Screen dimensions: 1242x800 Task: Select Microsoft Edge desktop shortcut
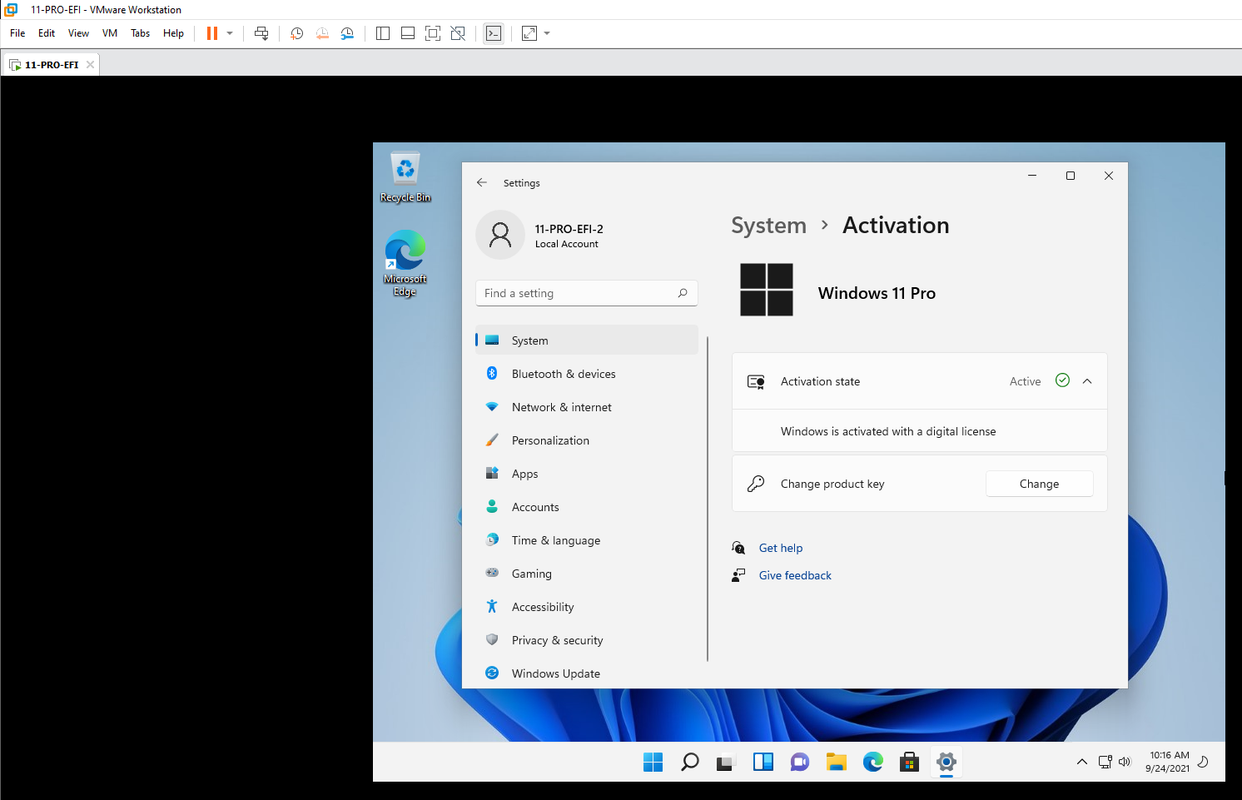tap(405, 263)
